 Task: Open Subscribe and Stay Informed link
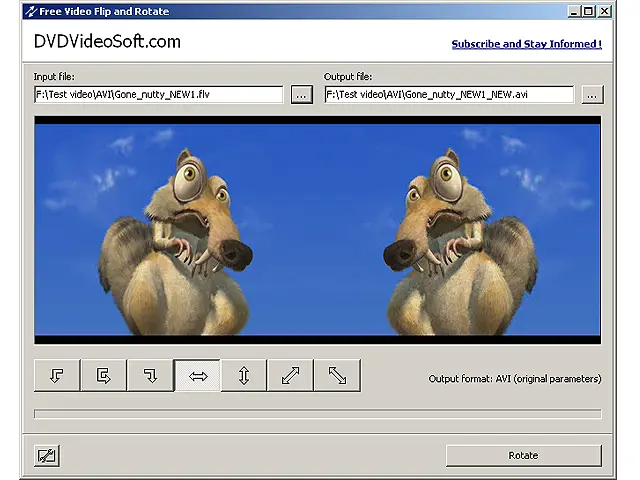click(527, 44)
